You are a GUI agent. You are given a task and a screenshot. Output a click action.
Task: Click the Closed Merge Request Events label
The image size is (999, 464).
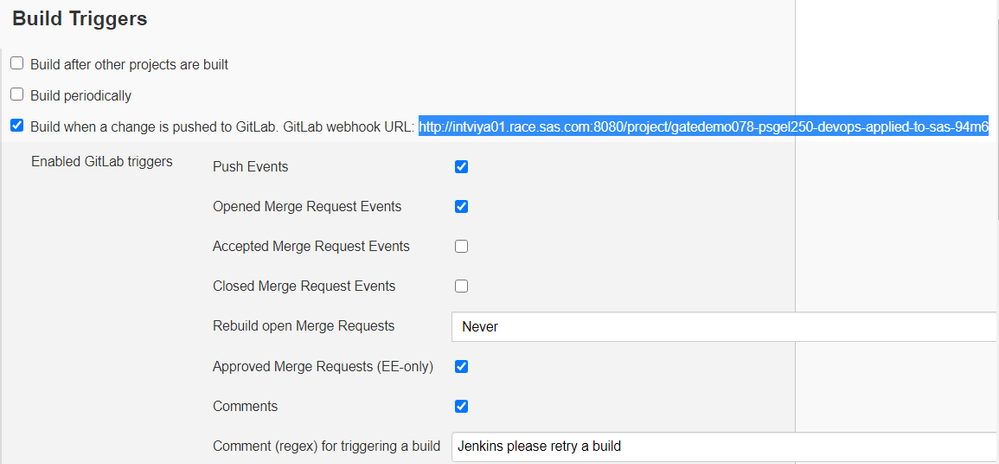[x=304, y=286]
